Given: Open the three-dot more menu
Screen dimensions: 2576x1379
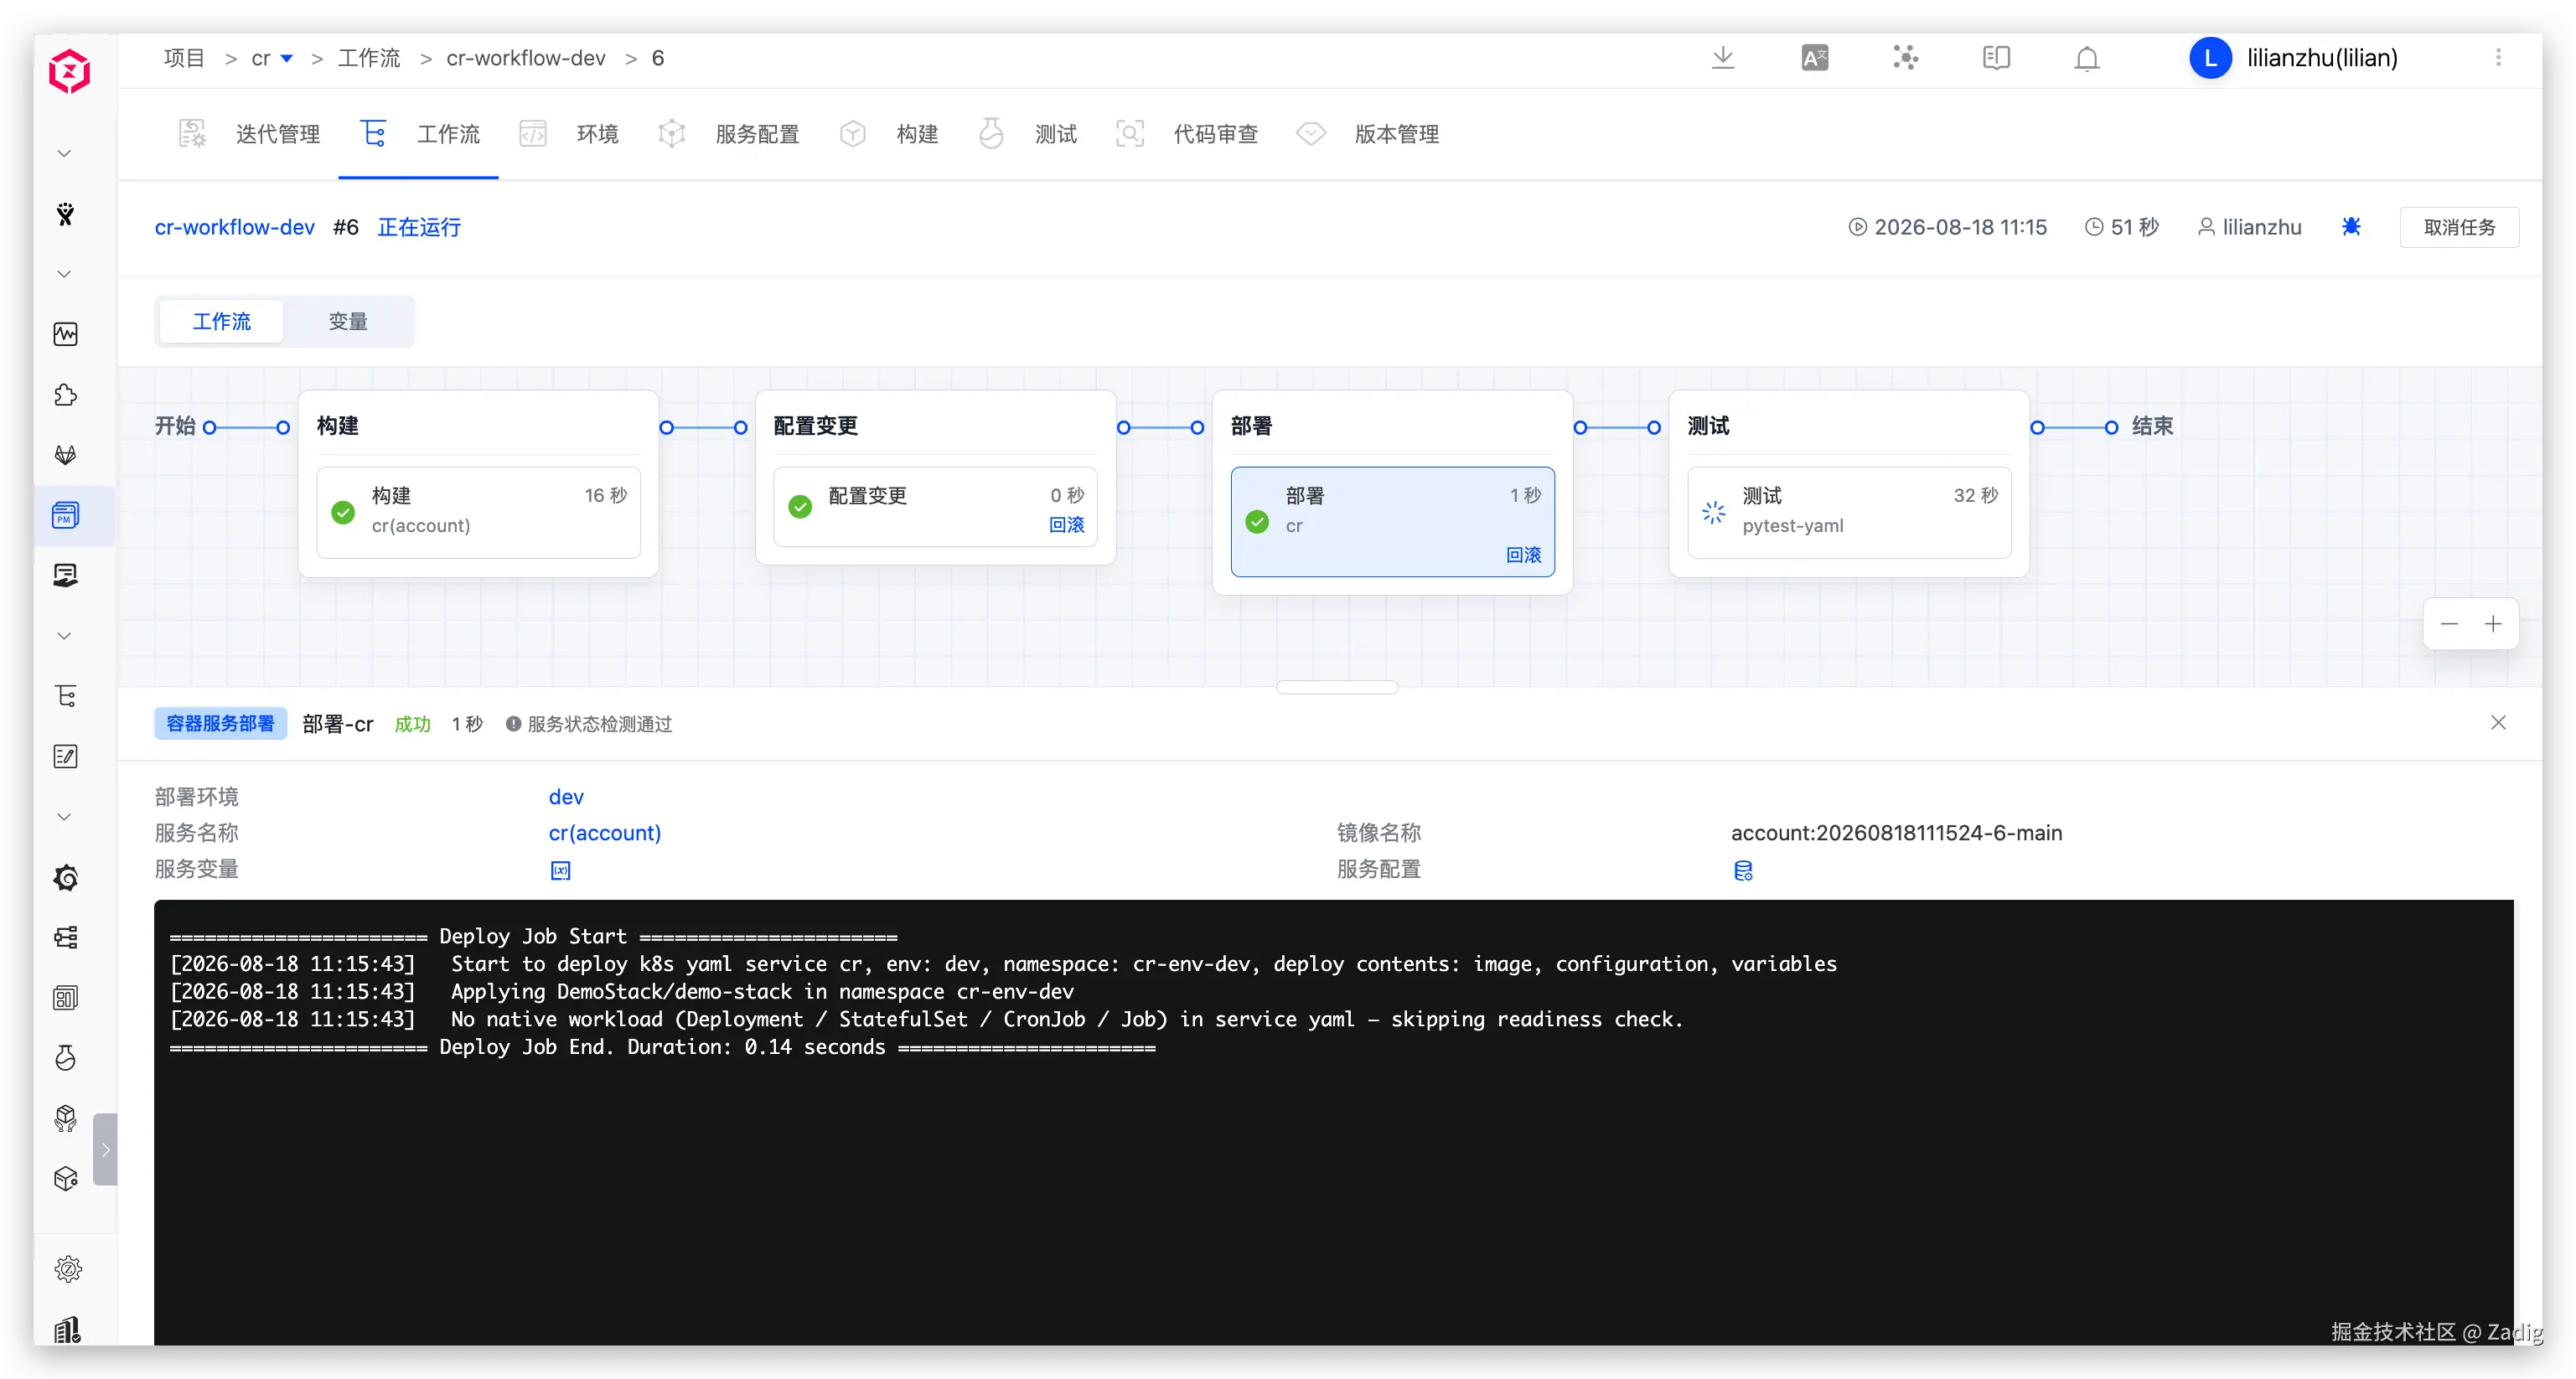Looking at the screenshot, I should pyautogui.click(x=2498, y=58).
